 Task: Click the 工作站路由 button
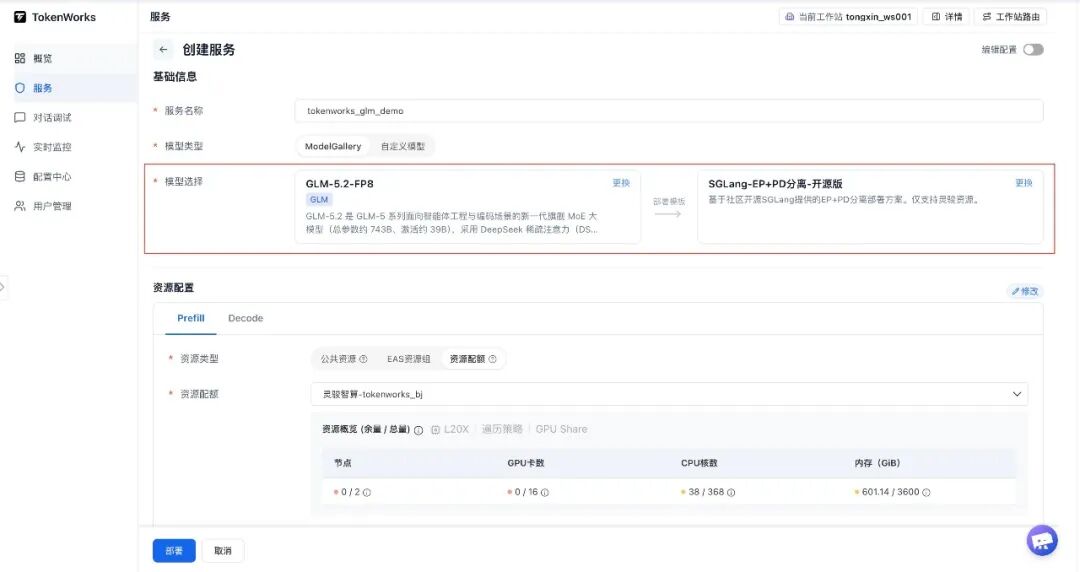1010,17
